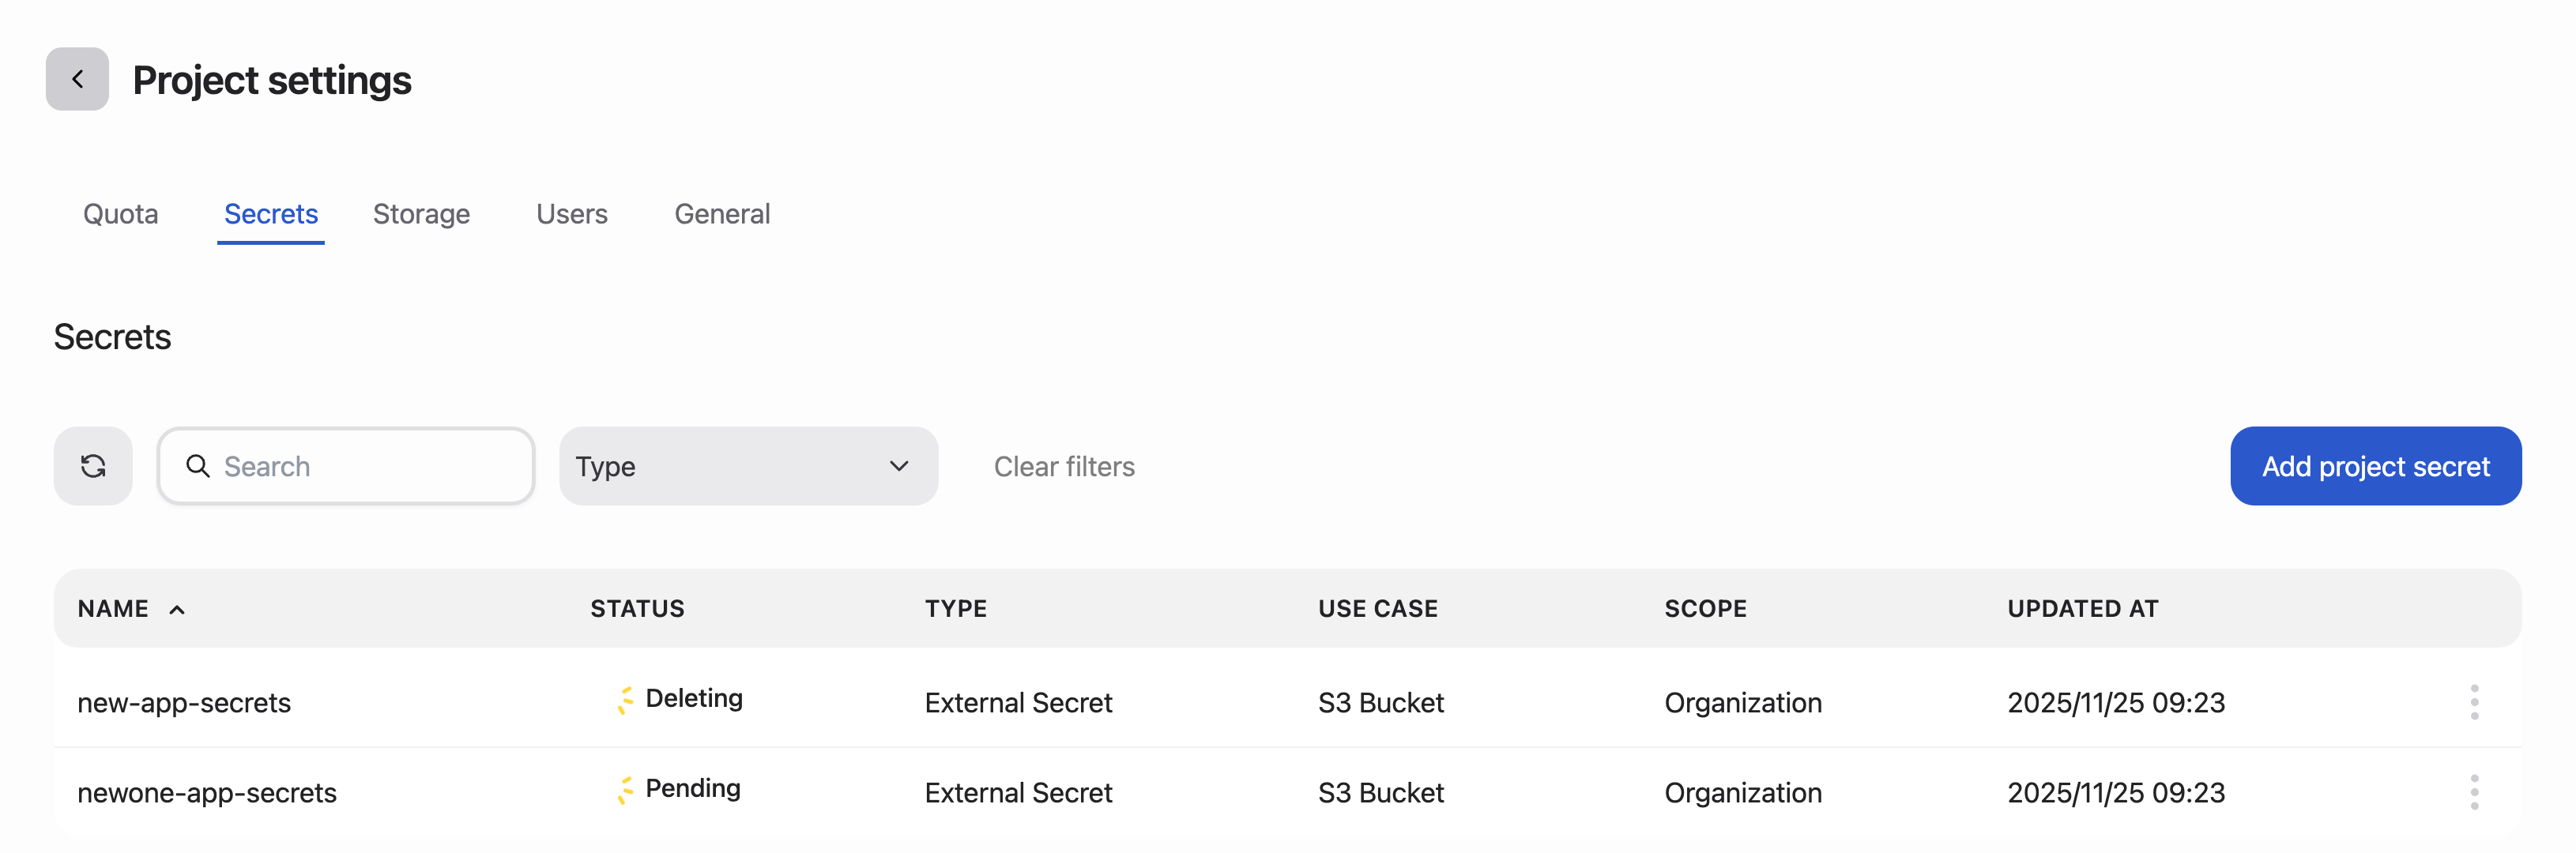Select the General tab header
The height and width of the screenshot is (853, 2576).
tap(722, 213)
